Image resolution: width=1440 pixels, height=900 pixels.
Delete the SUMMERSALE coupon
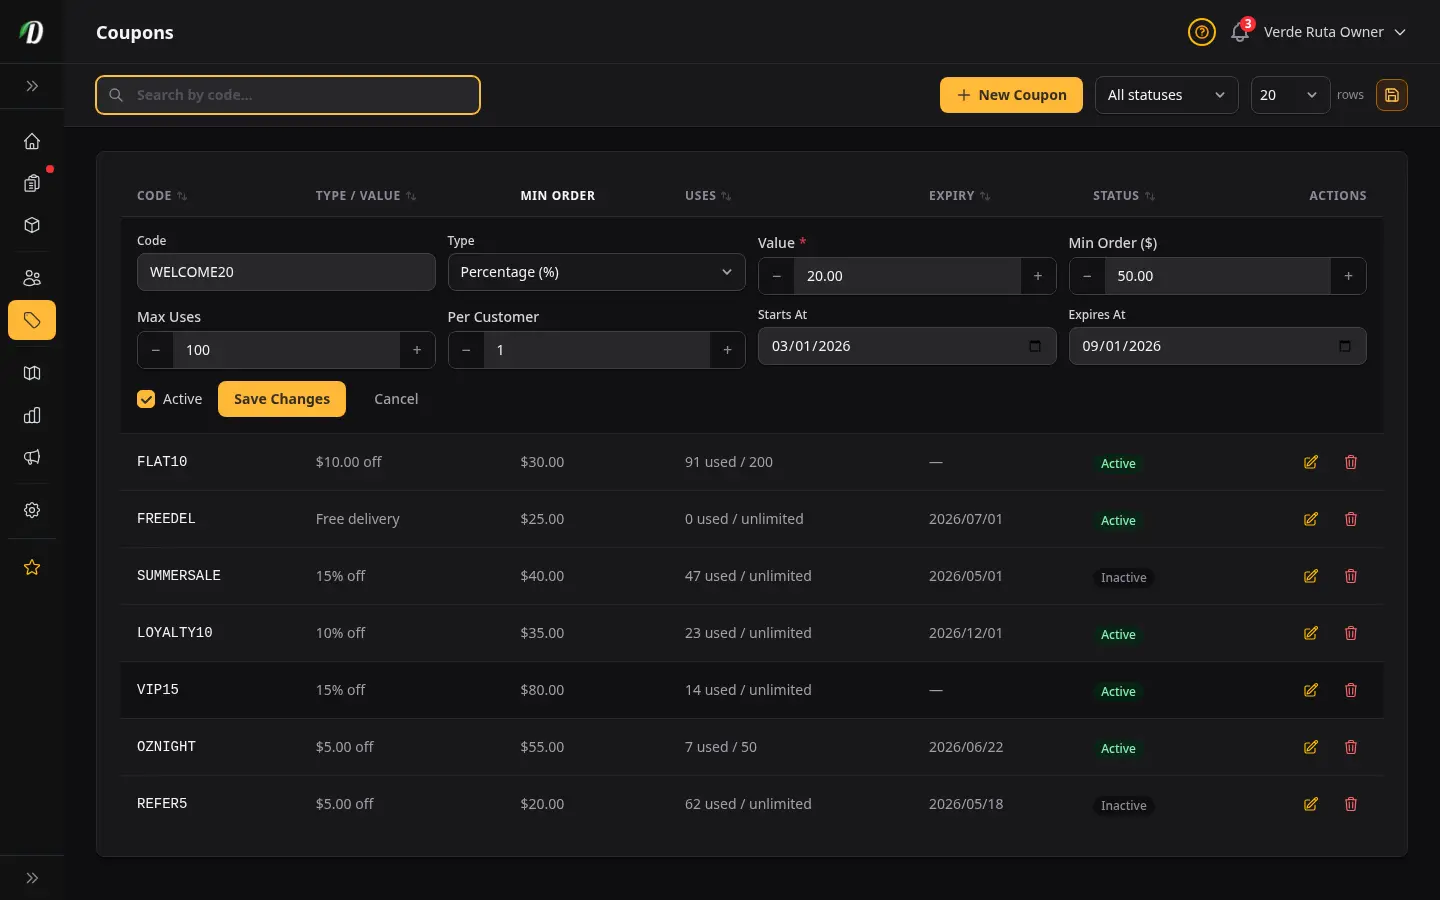[1351, 576]
